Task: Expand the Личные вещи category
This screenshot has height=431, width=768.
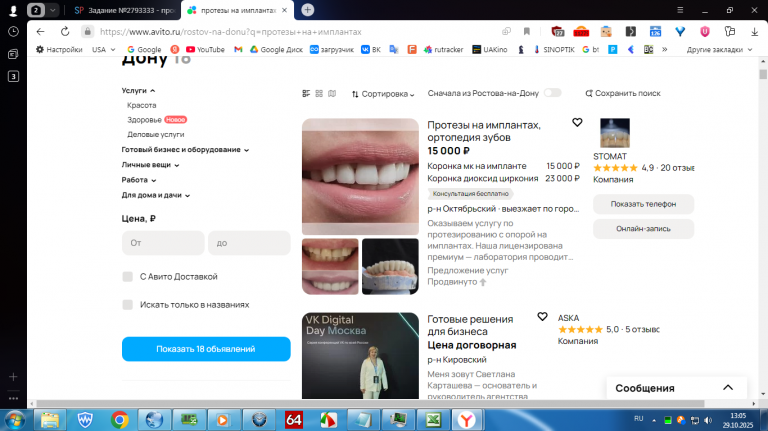Action: click(150, 165)
